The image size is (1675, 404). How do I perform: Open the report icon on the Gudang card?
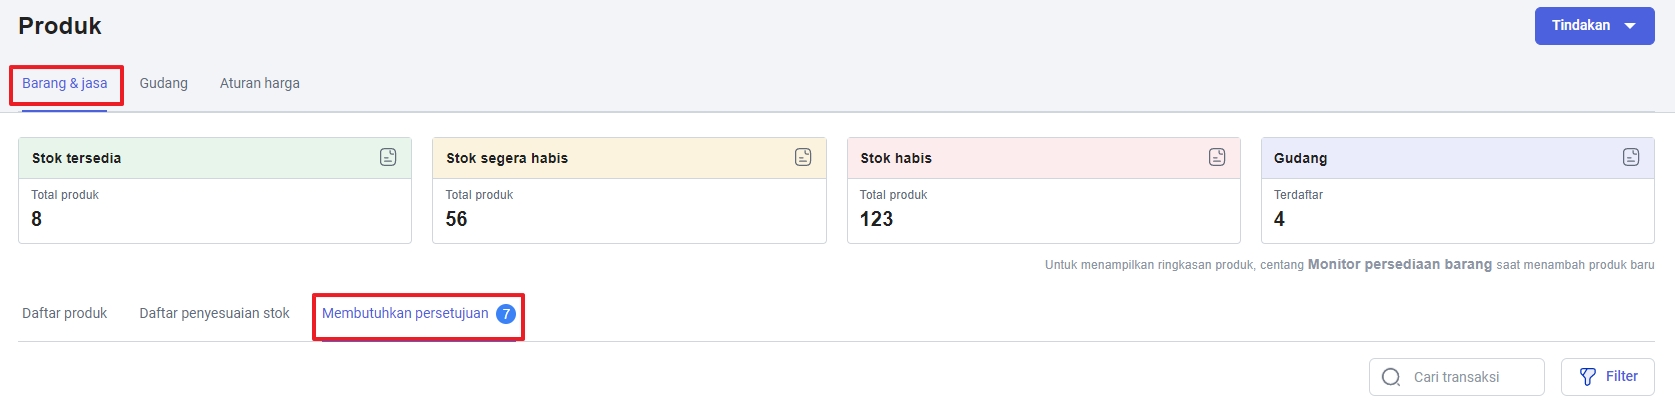1631,157
